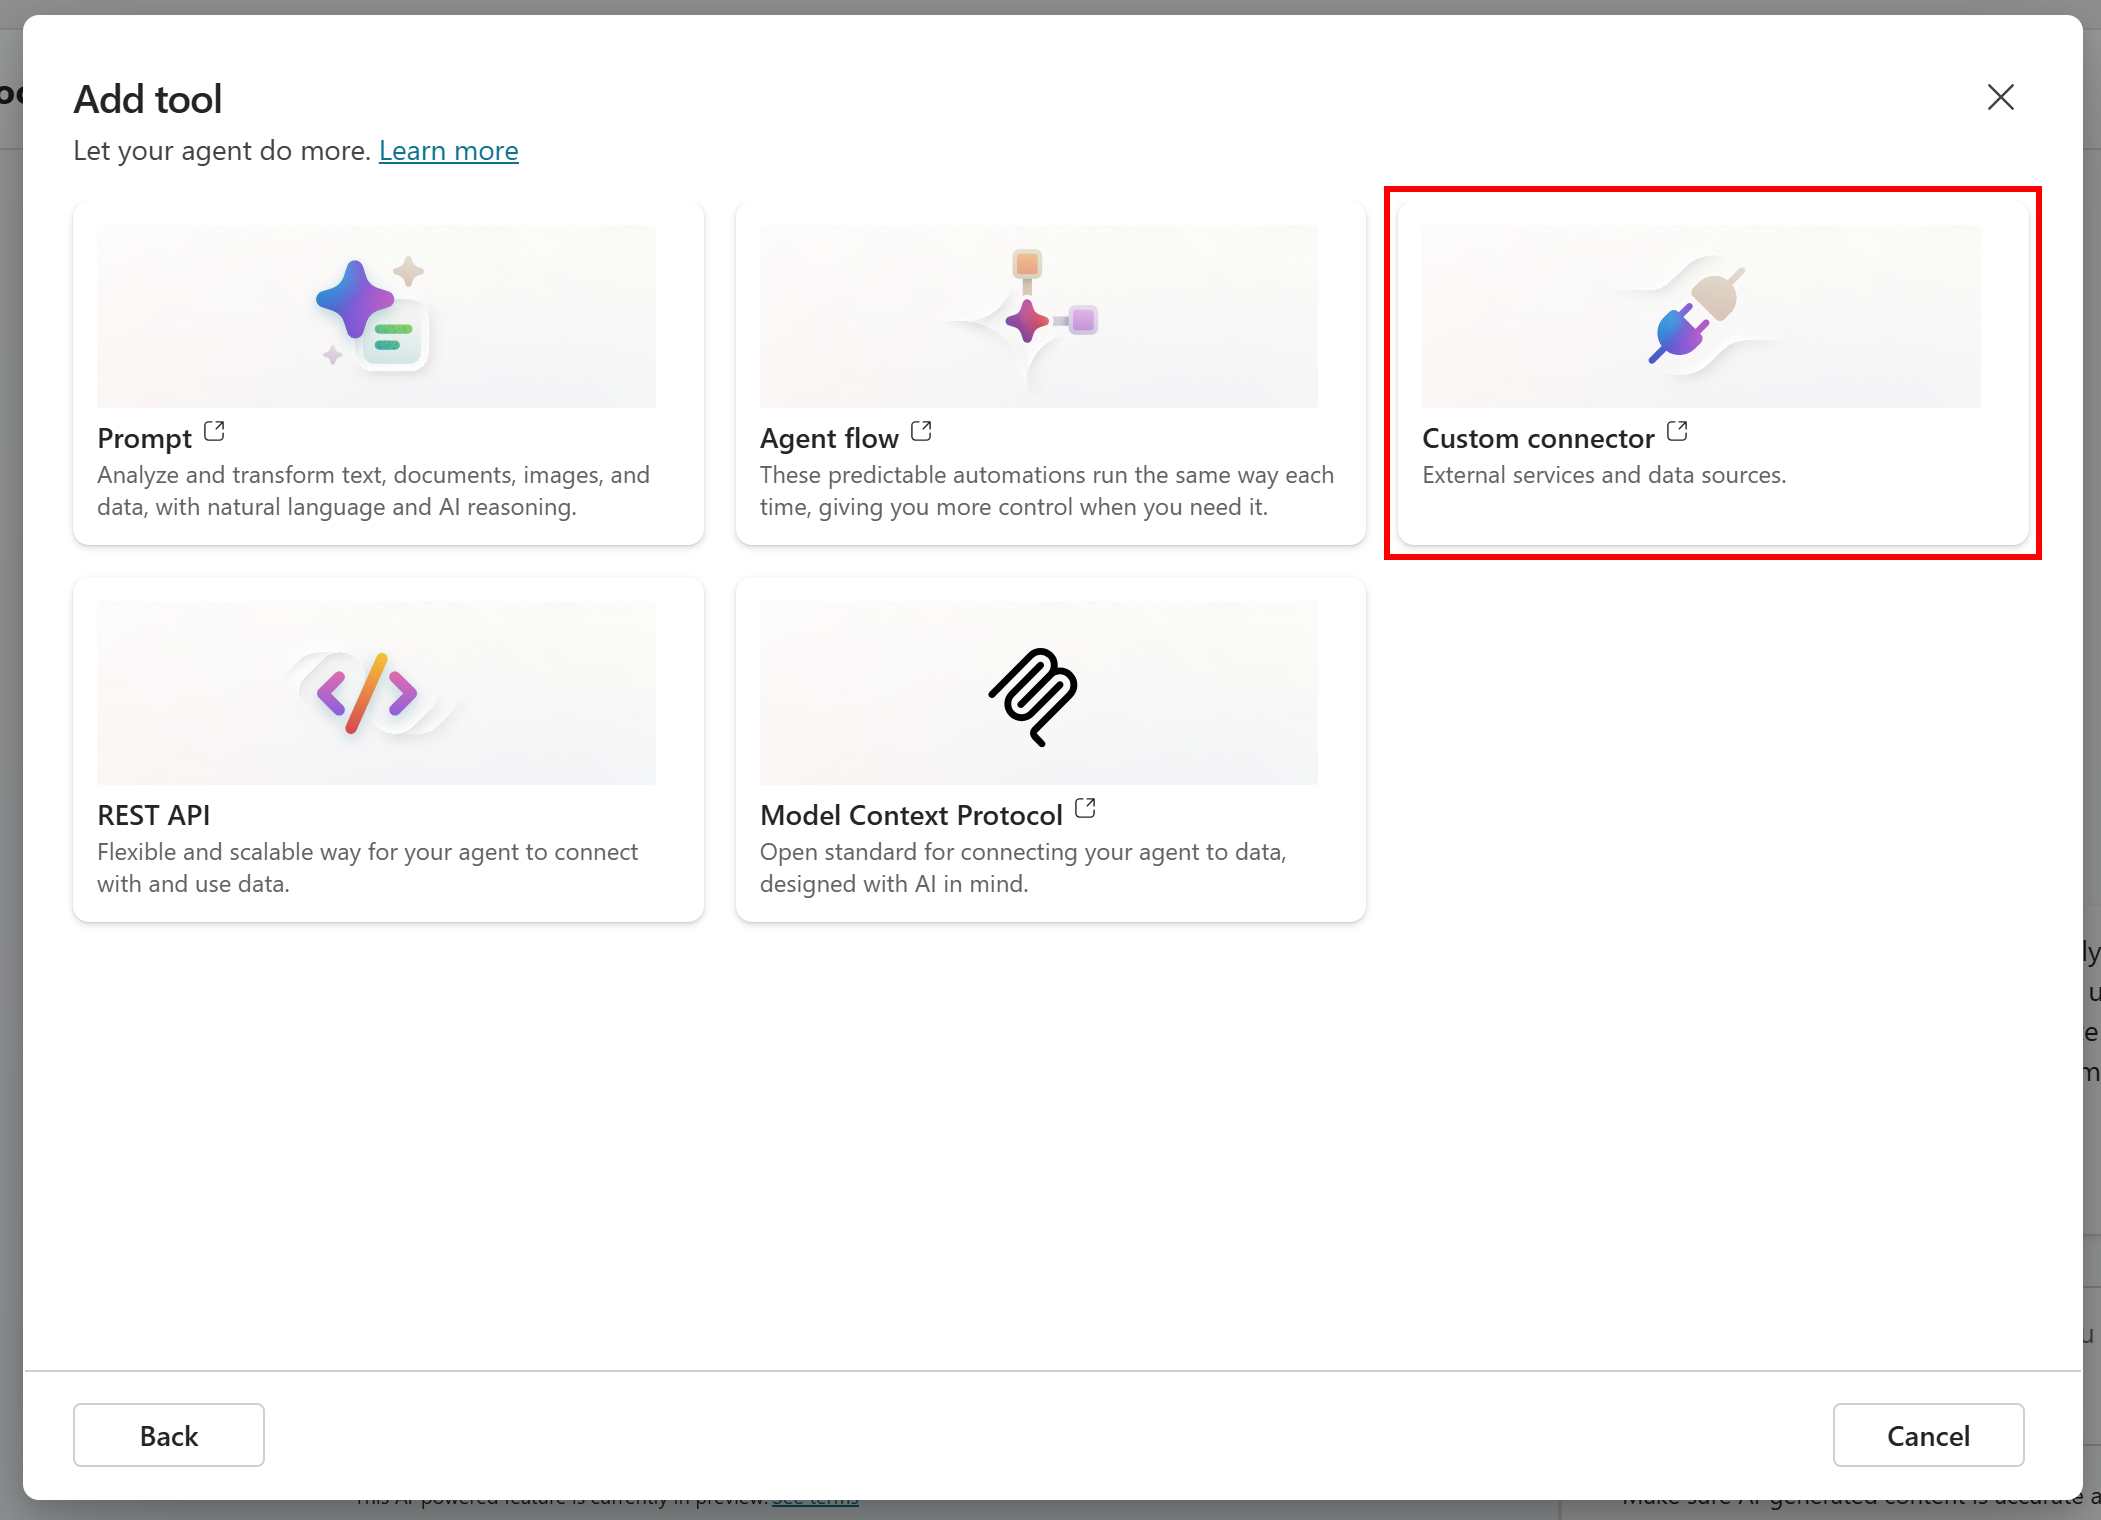Screen dimensions: 2101x1520
Task: Click the Custom connector plug icon
Action: [x=1698, y=315]
